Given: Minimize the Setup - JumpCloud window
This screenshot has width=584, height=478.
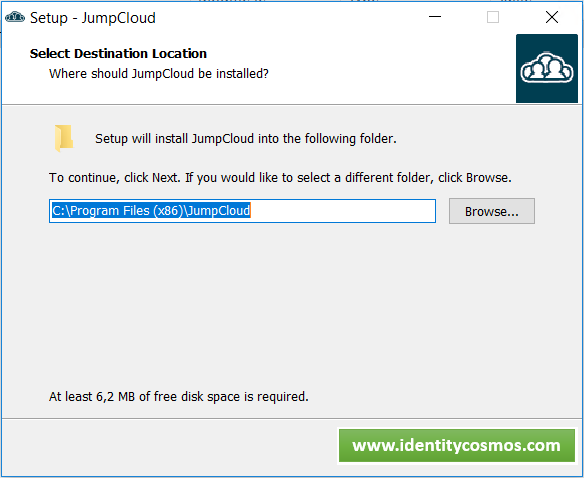Looking at the screenshot, I should [435, 17].
